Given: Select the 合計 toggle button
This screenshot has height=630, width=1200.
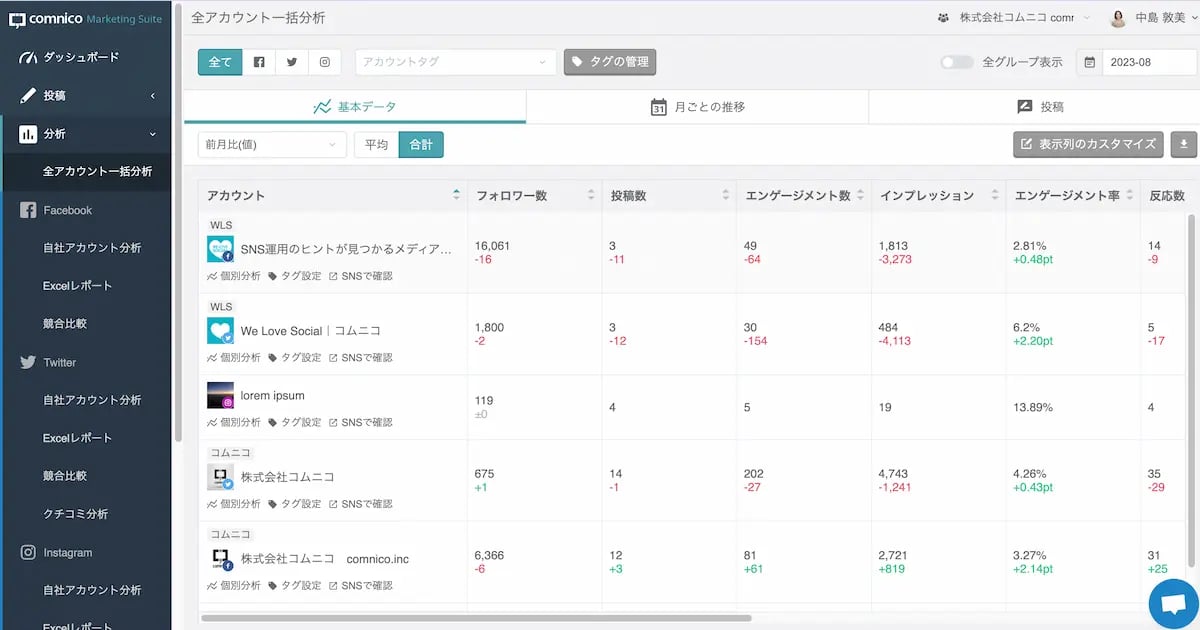Looking at the screenshot, I should click(x=421, y=145).
